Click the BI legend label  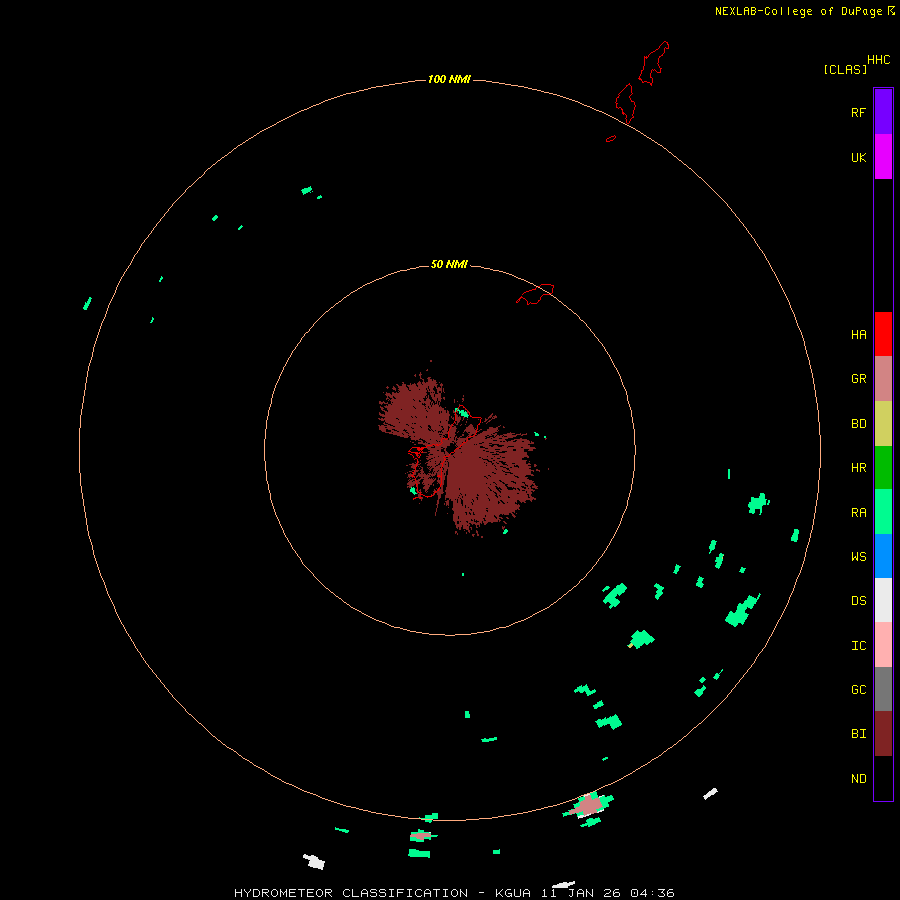(x=858, y=734)
